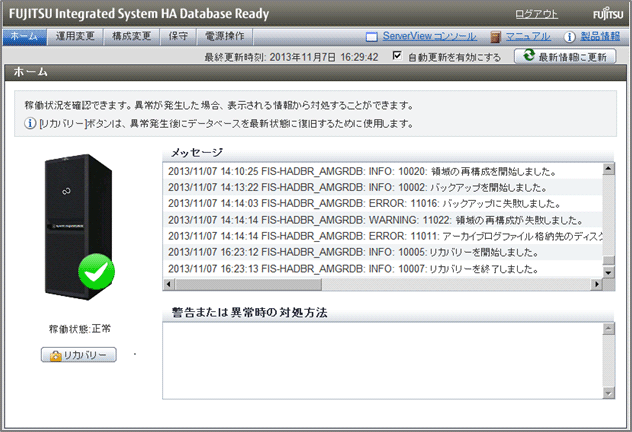632x432 pixels.
Task: Toggle the 自動更新を有効にする checkbox
Action: coord(397,56)
